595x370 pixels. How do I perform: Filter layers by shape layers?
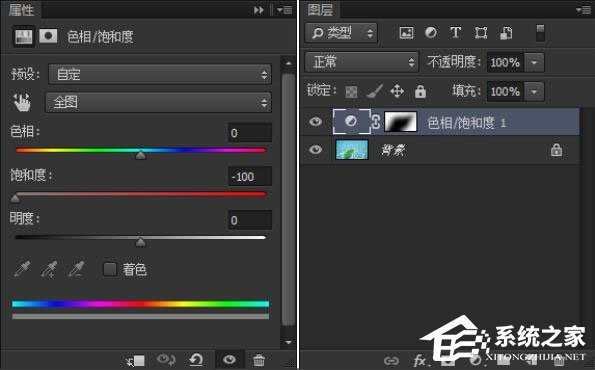coord(481,33)
